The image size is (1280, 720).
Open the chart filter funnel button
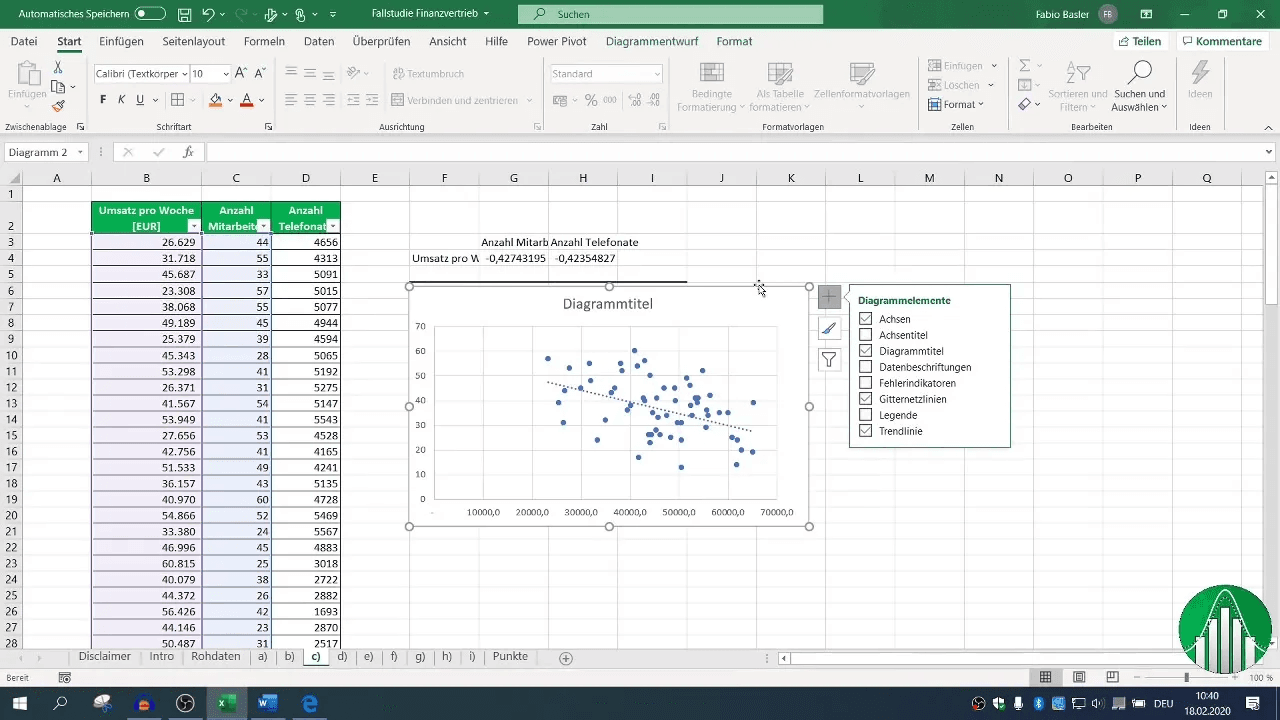click(829, 360)
